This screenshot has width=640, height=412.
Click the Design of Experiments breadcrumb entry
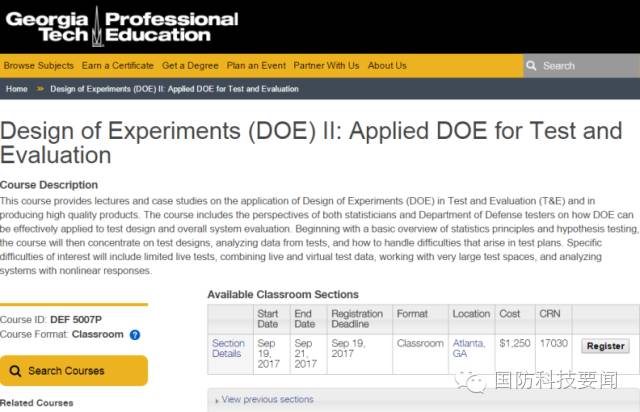click(174, 89)
